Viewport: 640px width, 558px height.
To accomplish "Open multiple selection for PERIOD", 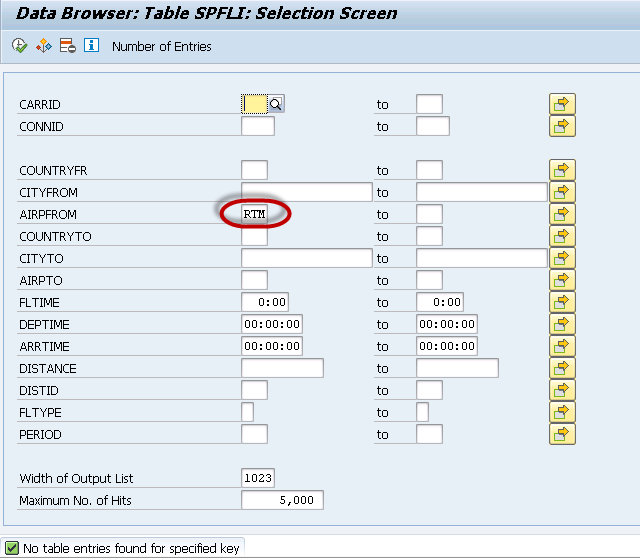I will tap(562, 434).
